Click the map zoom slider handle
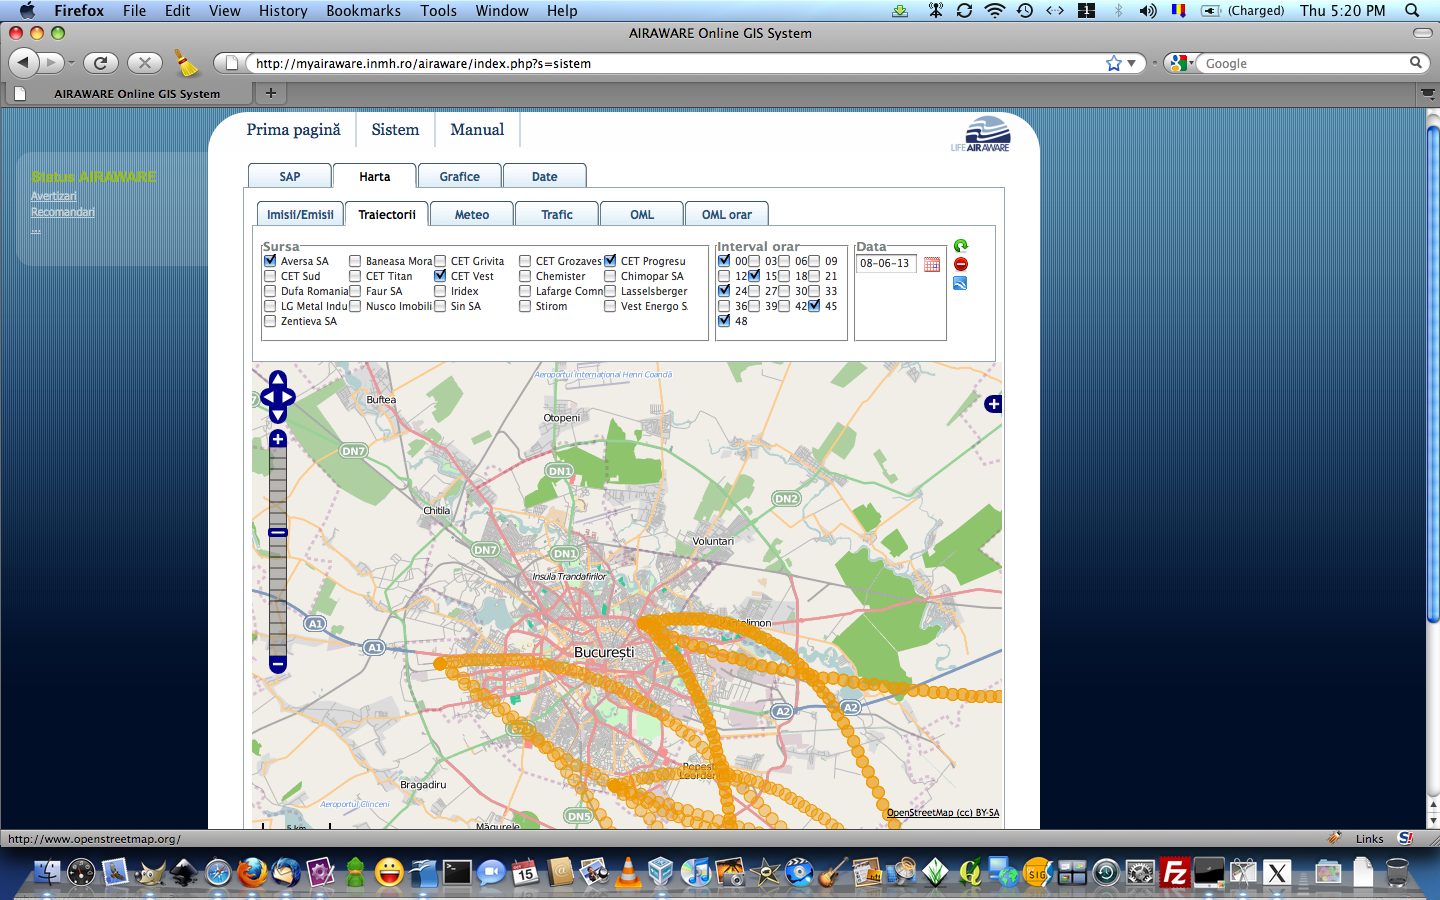The image size is (1440, 900). (278, 532)
